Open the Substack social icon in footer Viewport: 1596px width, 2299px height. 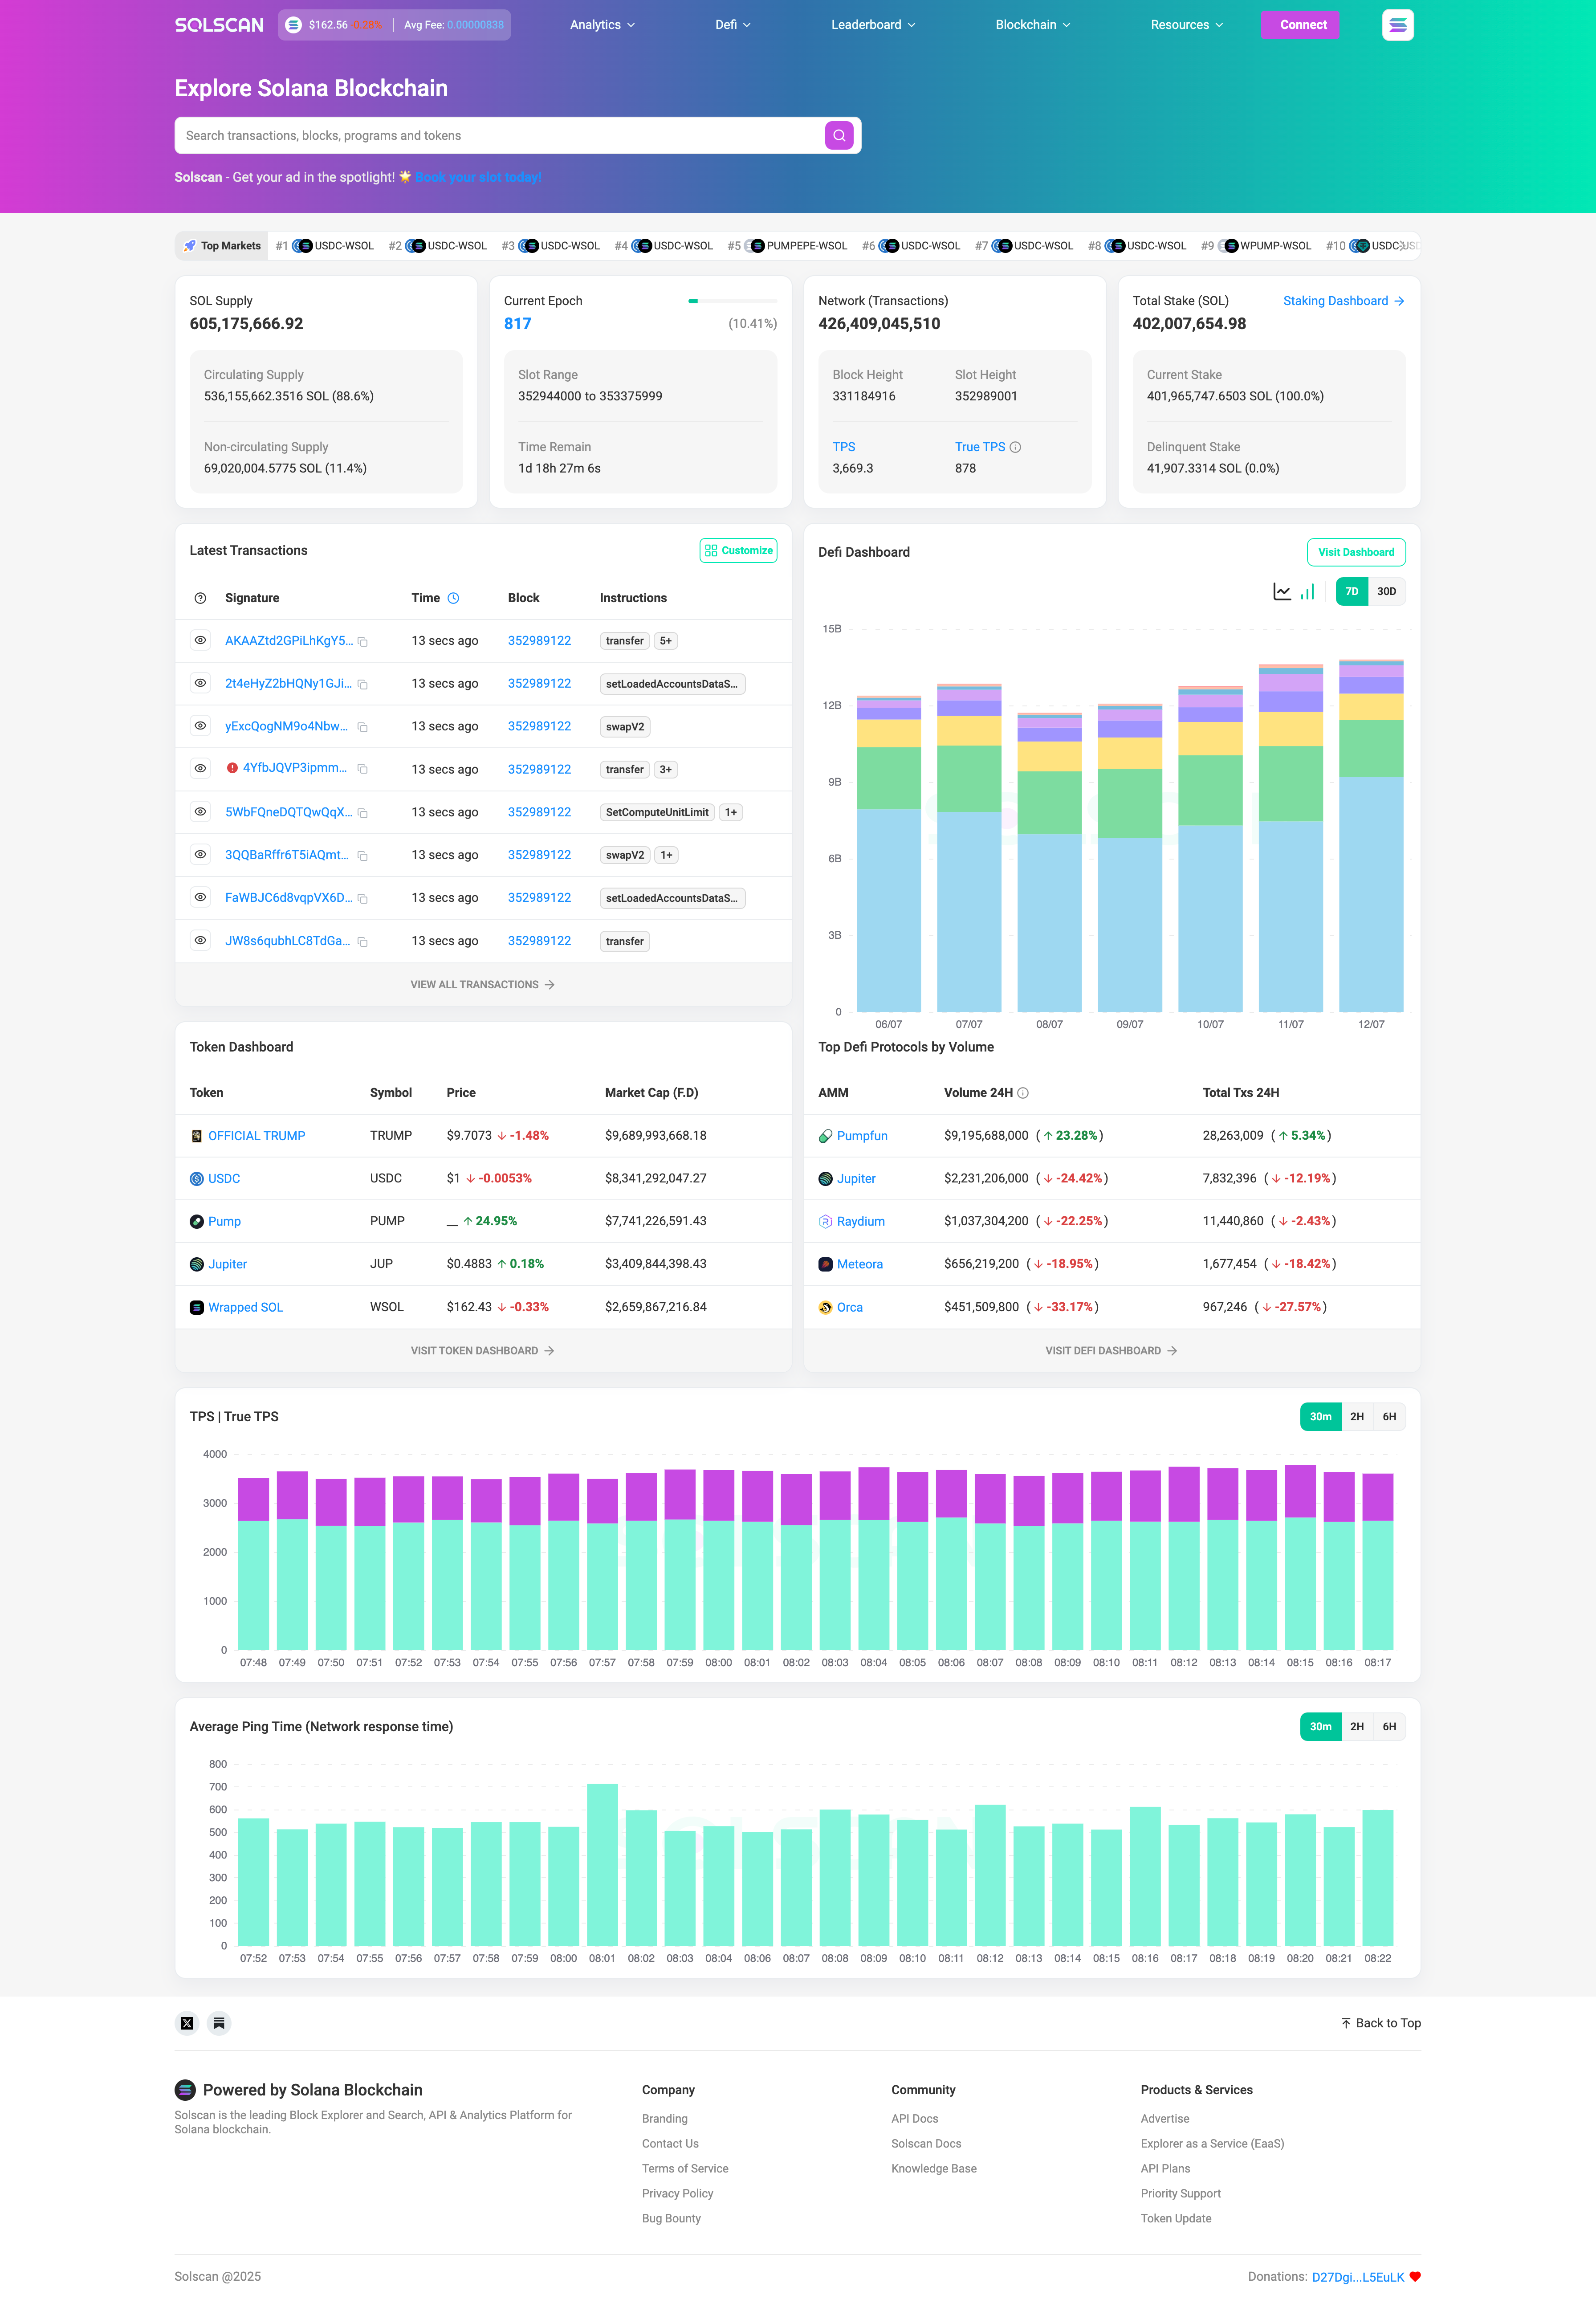(x=219, y=2023)
